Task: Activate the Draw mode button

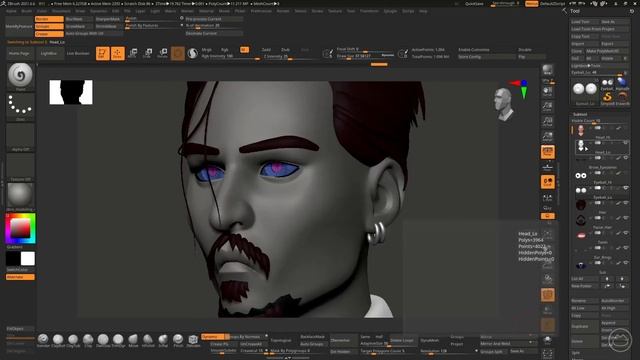Action: 118,53
